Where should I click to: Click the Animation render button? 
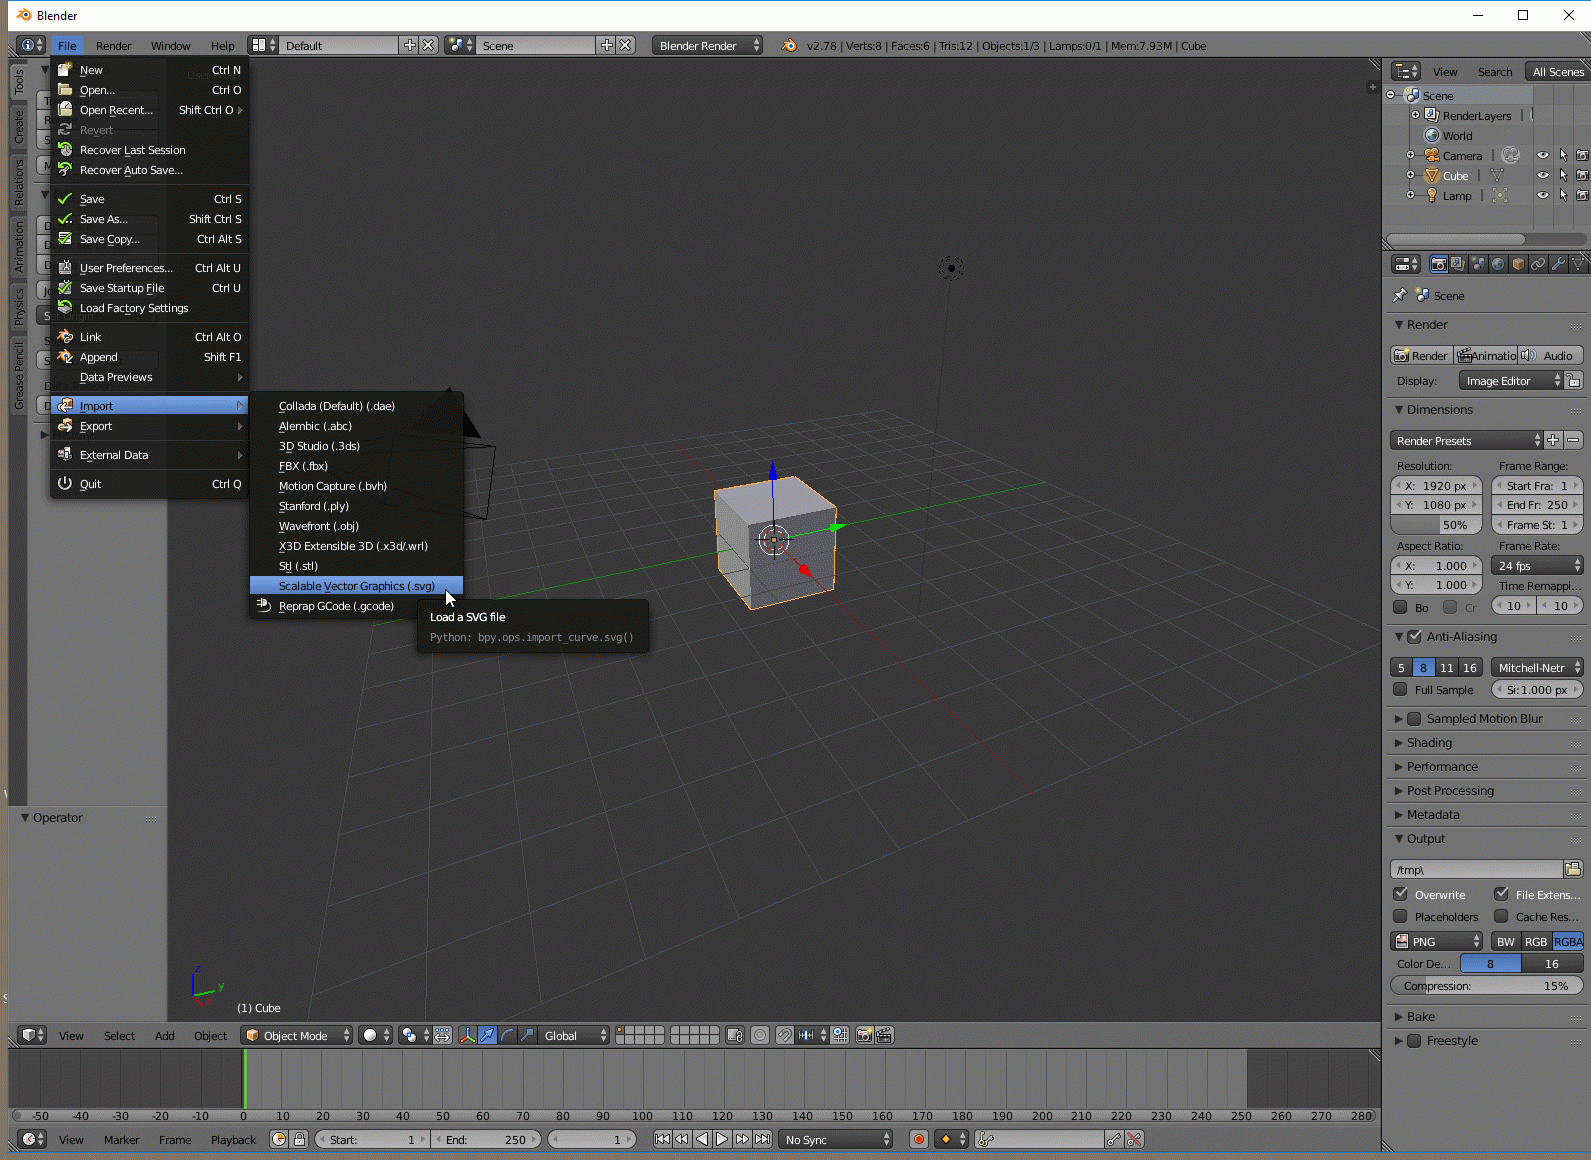1485,355
